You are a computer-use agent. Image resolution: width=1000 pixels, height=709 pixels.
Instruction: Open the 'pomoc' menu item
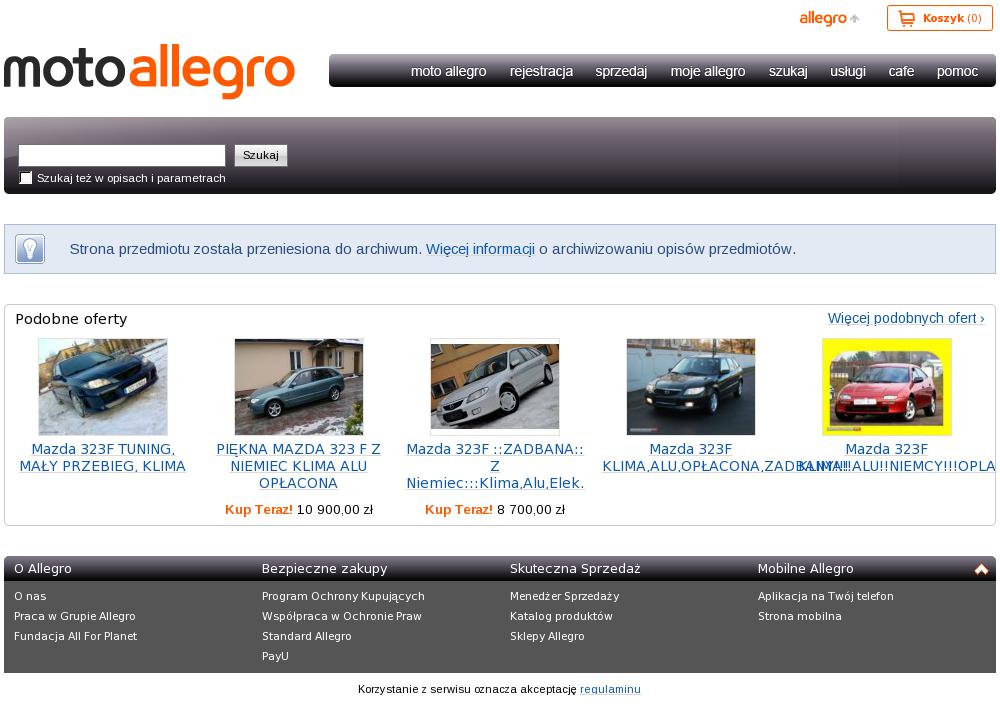tap(957, 71)
